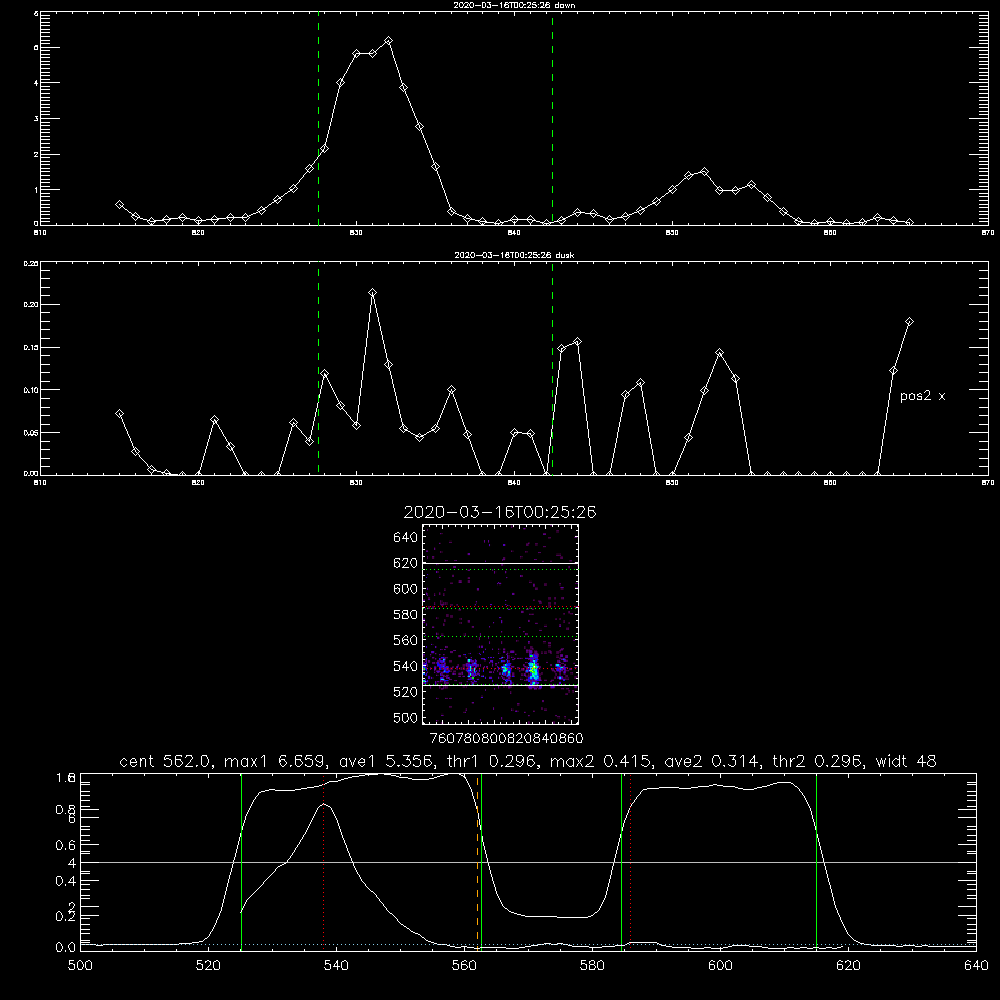Click the rightmost green vertical line in bottom plot
1000x1000 pixels.
[816, 862]
